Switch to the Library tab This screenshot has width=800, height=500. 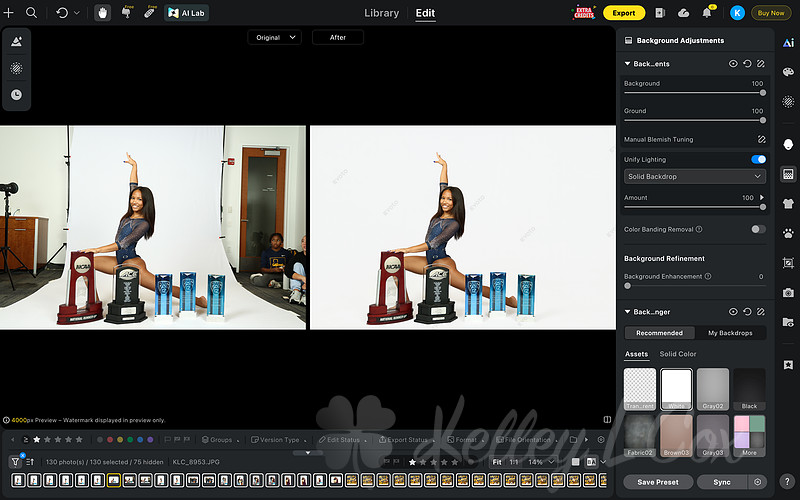tap(381, 13)
